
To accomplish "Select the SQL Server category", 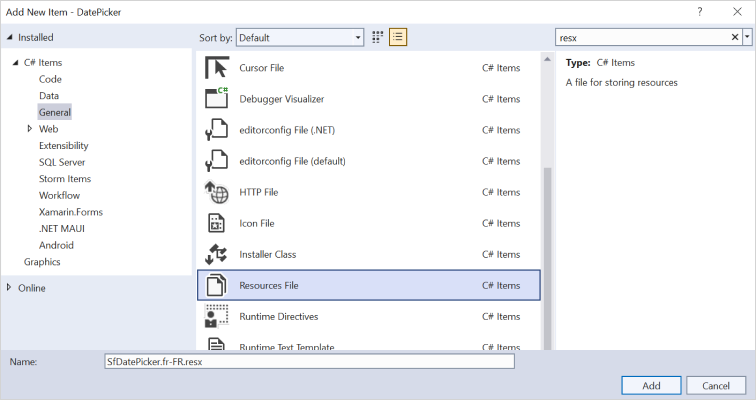I will pyautogui.click(x=62, y=162).
